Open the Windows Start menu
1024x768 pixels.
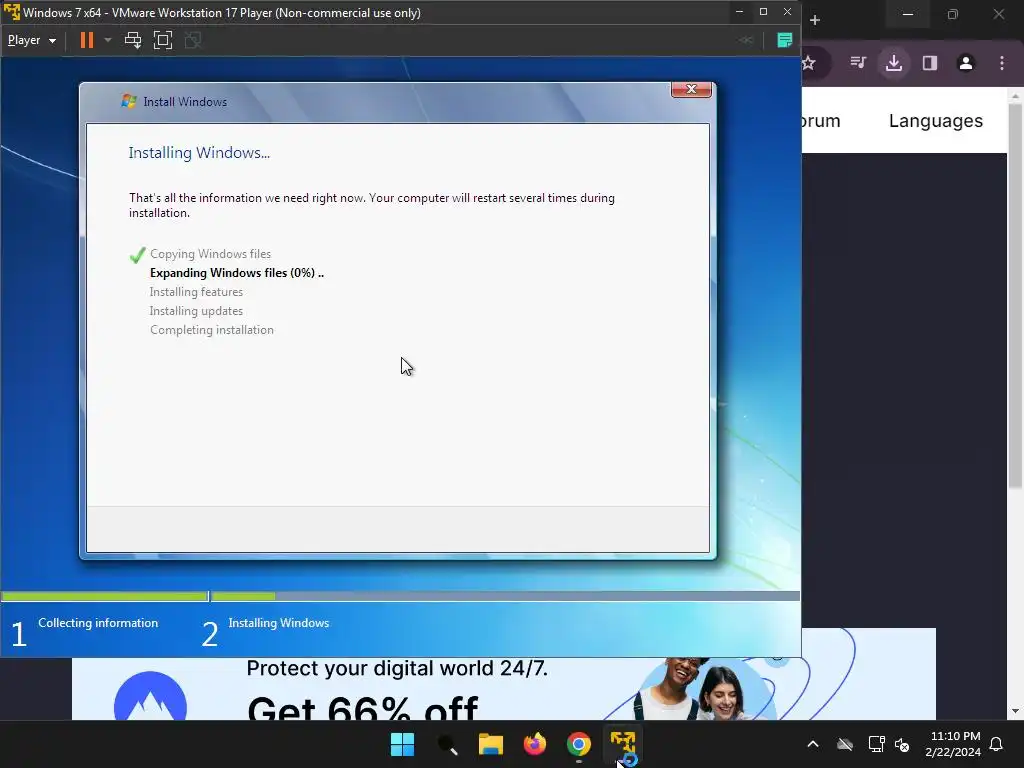[402, 744]
